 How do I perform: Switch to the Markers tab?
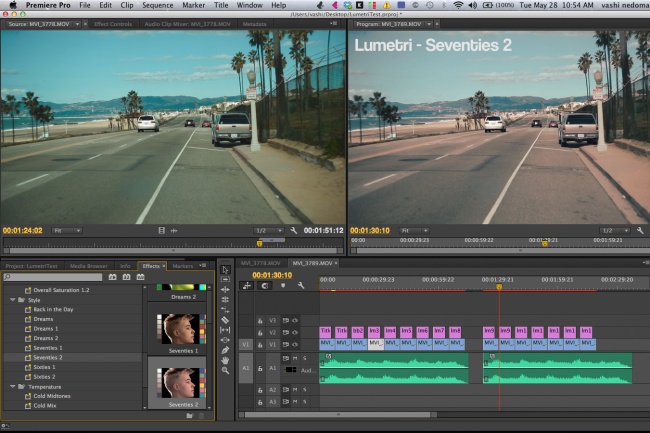coord(183,266)
